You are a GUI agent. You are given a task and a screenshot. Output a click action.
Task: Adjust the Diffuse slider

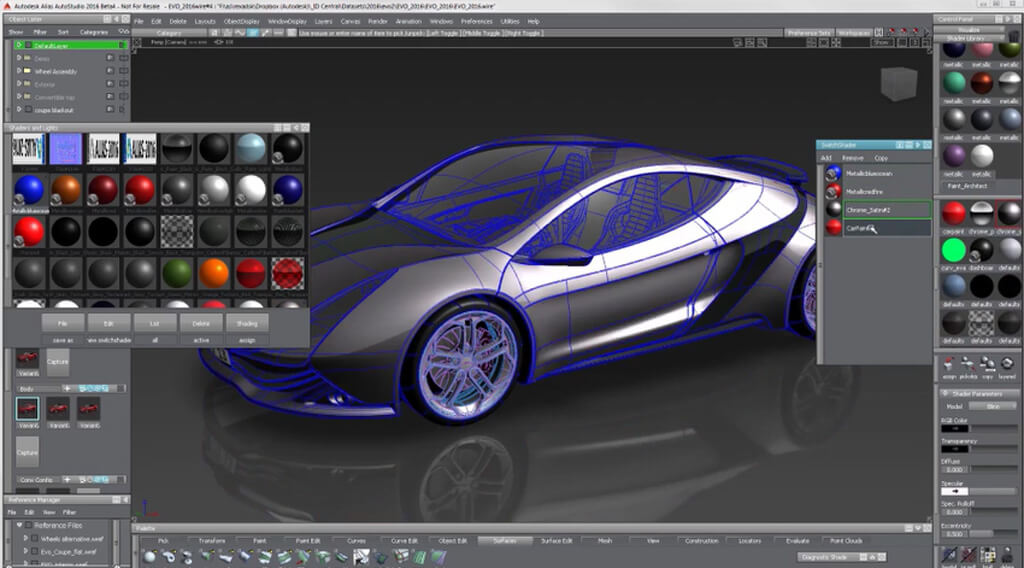click(993, 469)
